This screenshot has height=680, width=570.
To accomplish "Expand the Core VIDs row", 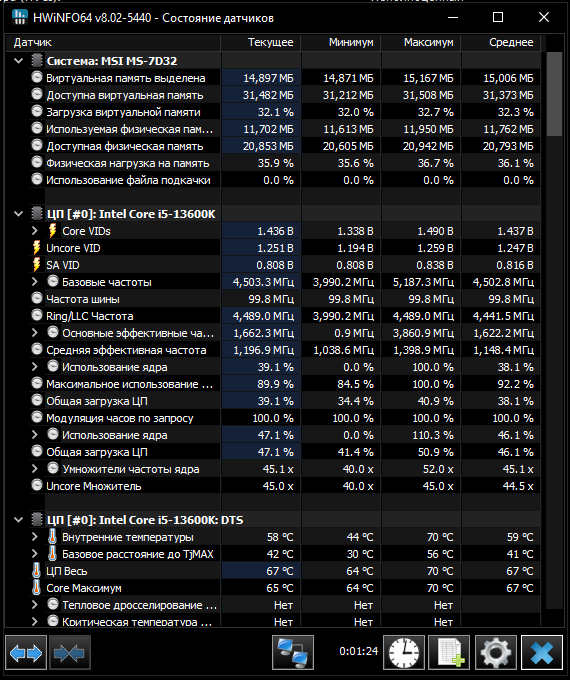I will [35, 231].
